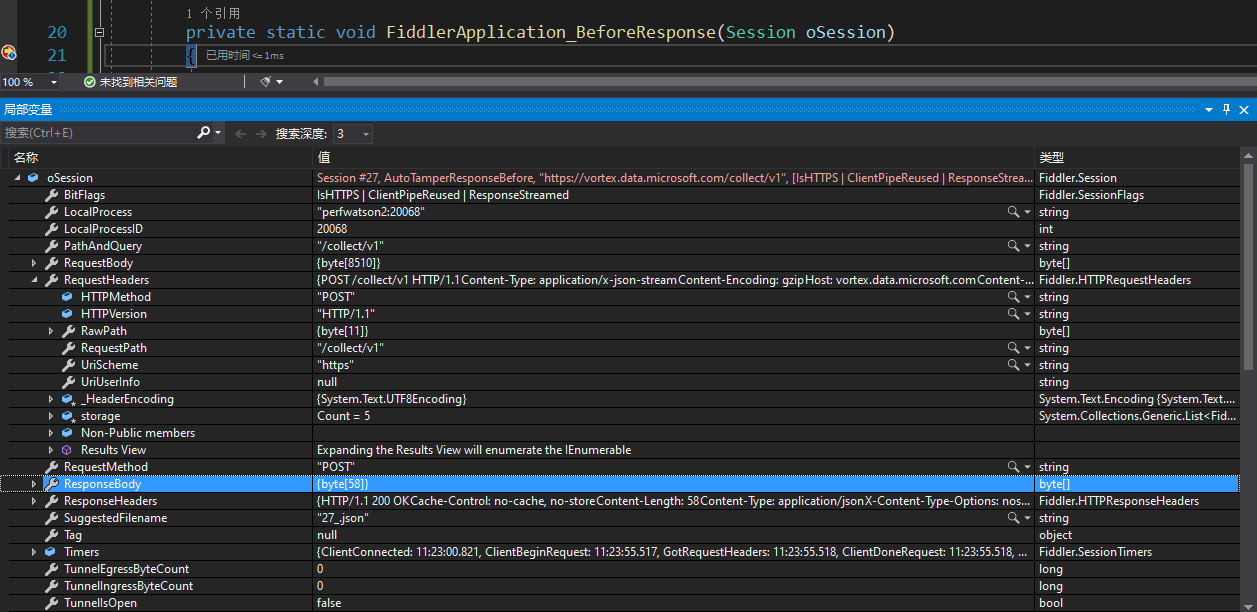Click the locals search input field
Viewport: 1257px width, 612px height.
[x=95, y=133]
